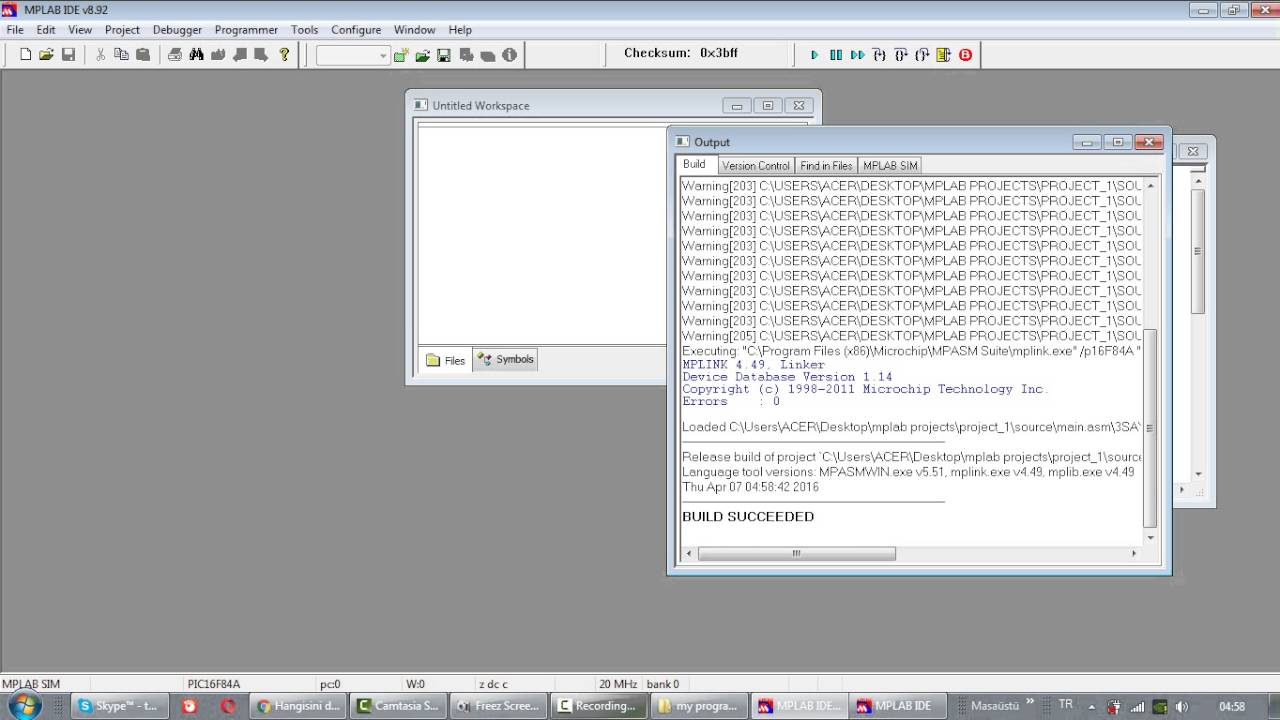The height and width of the screenshot is (720, 1280).
Task: Click the Paste clipboard icon
Action: [x=143, y=55]
